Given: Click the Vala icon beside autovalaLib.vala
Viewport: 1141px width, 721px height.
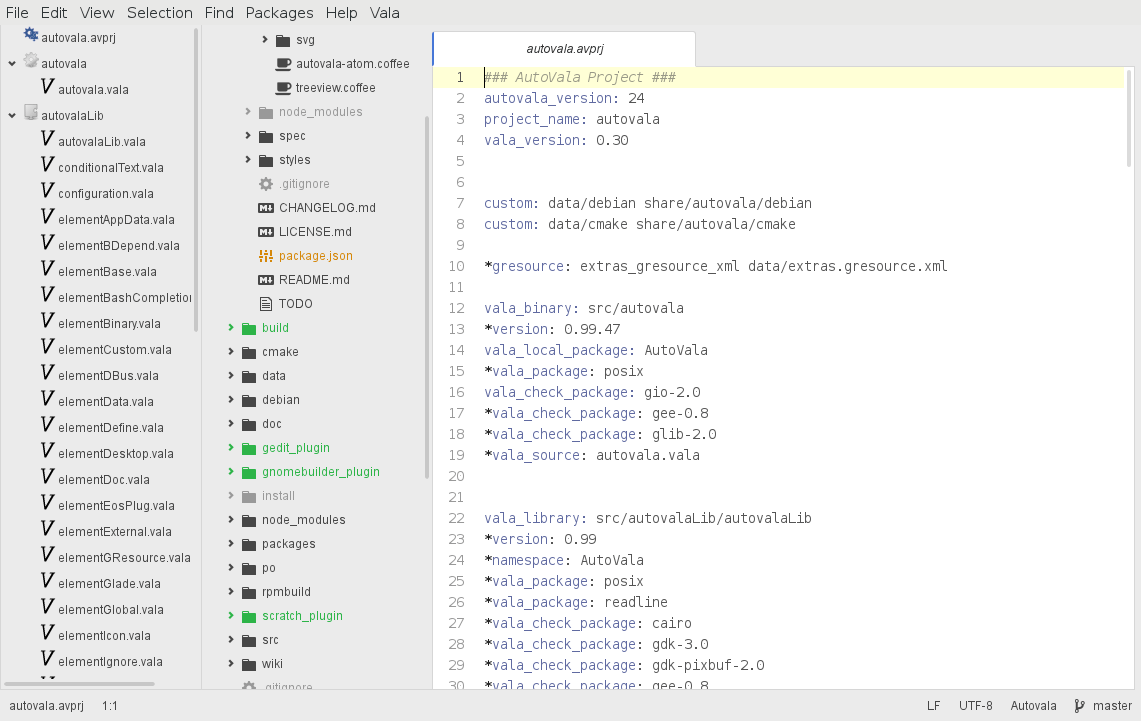Looking at the screenshot, I should pos(47,141).
